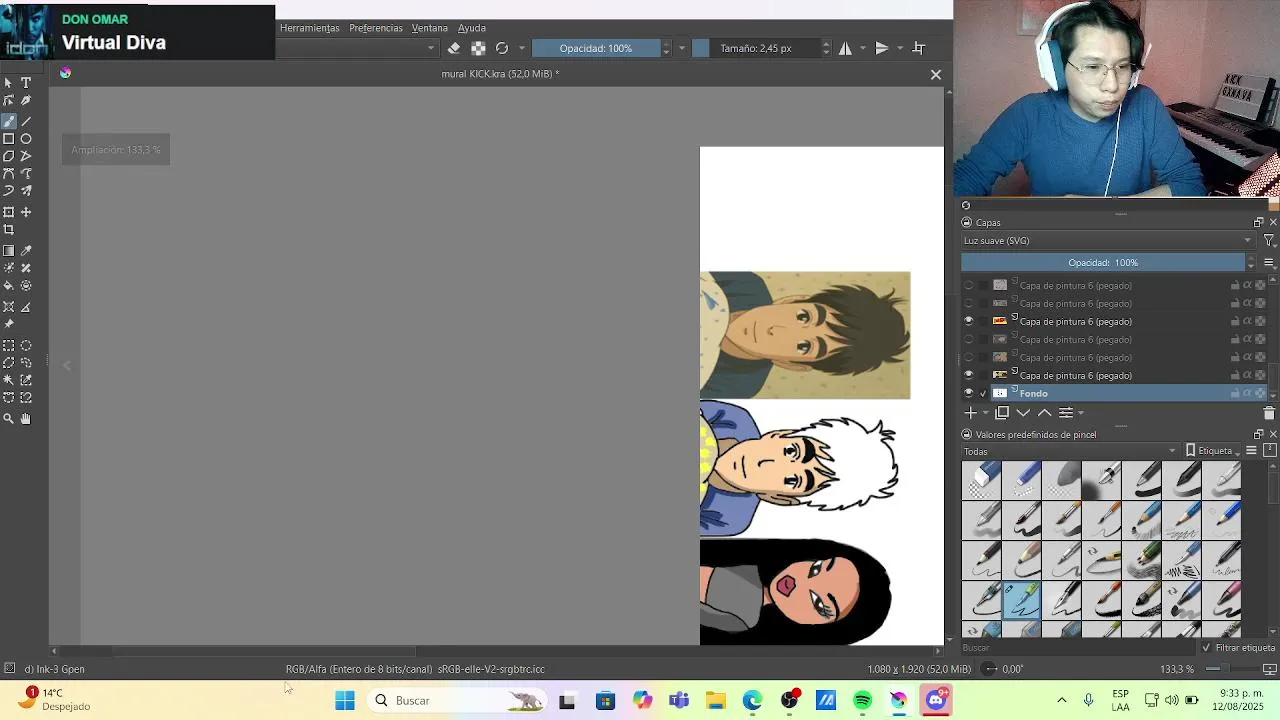
Task: Move the layer down with down chevron
Action: pos(1023,412)
